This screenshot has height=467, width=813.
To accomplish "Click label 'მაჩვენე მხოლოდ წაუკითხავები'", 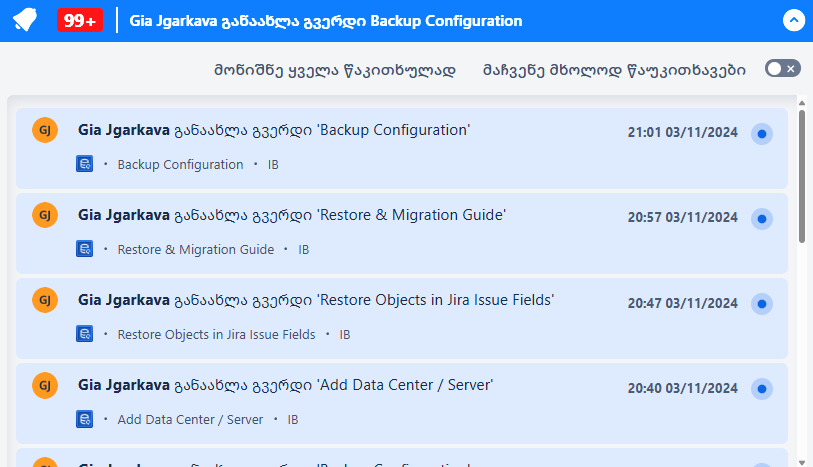I will click(614, 70).
